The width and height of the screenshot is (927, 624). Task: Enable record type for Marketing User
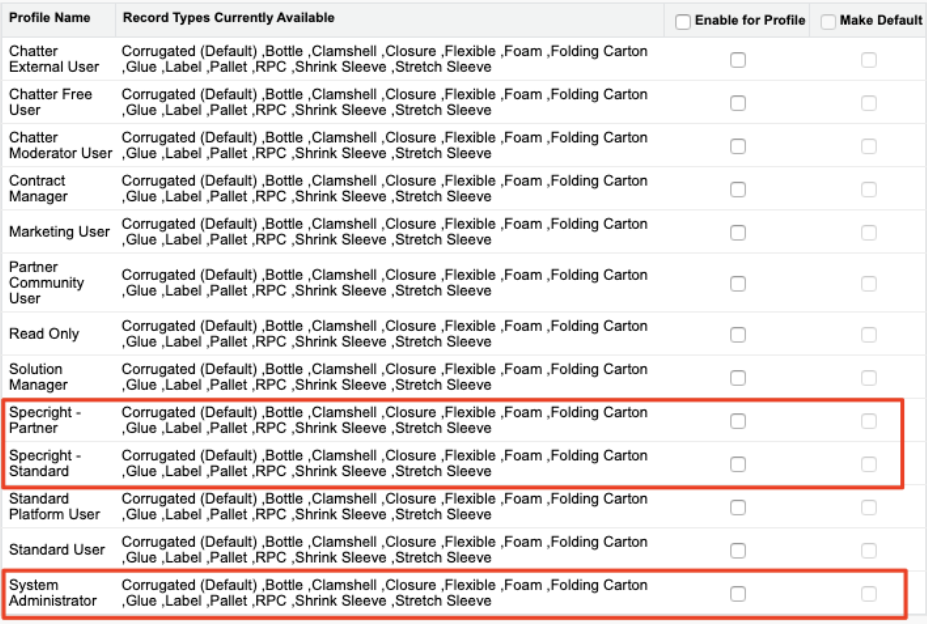[x=737, y=232]
